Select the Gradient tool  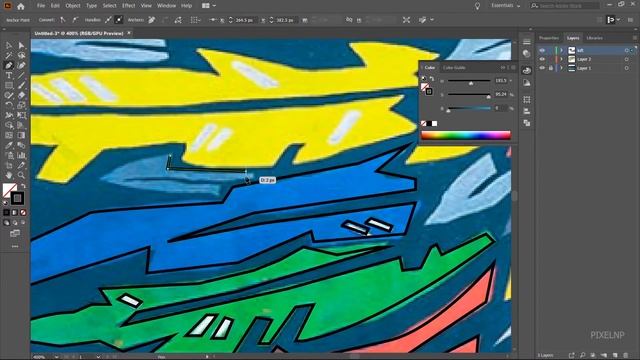click(x=21, y=135)
